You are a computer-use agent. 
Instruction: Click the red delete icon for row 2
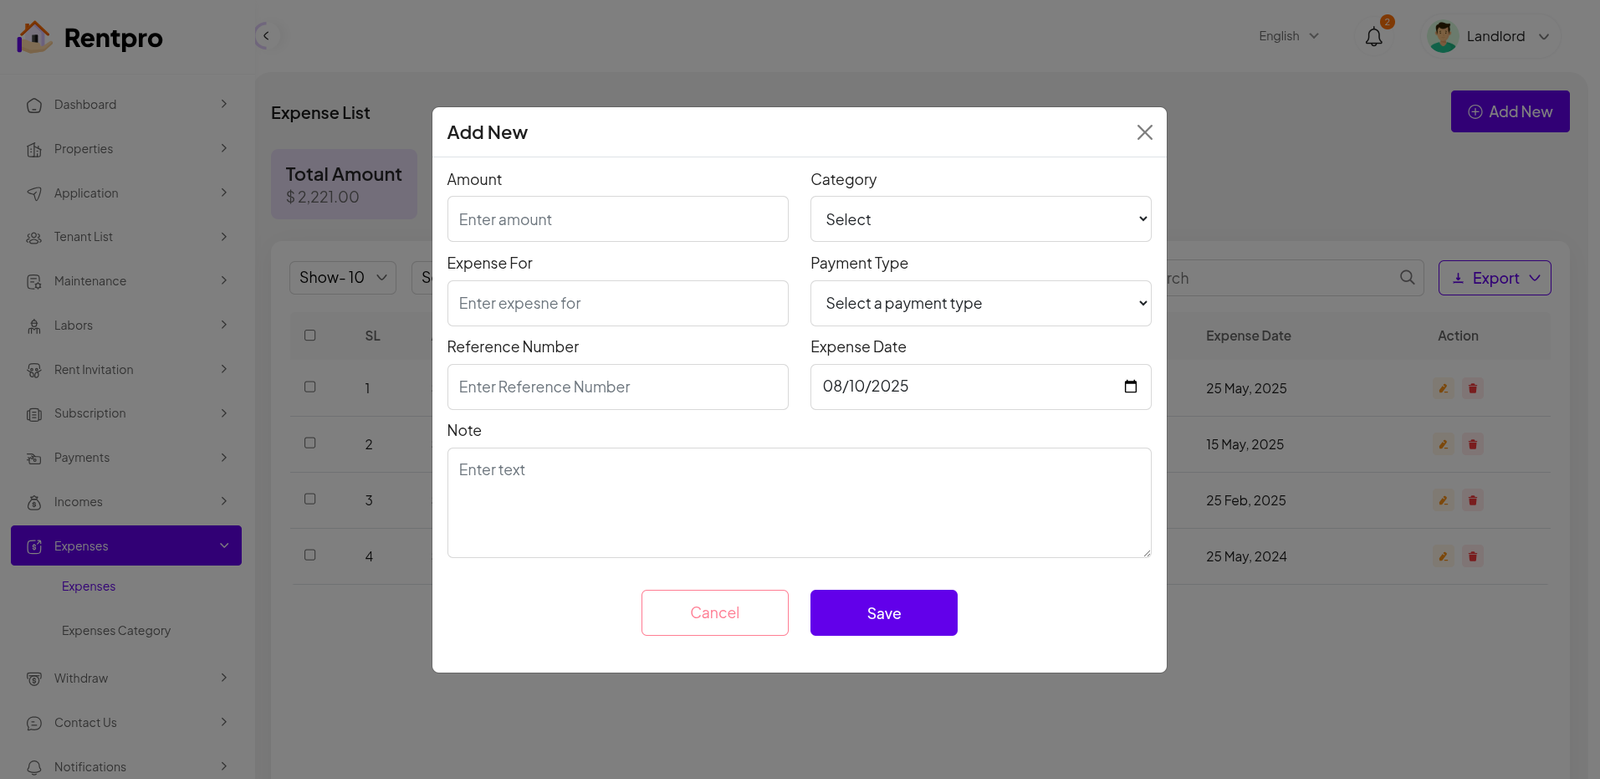click(1472, 444)
